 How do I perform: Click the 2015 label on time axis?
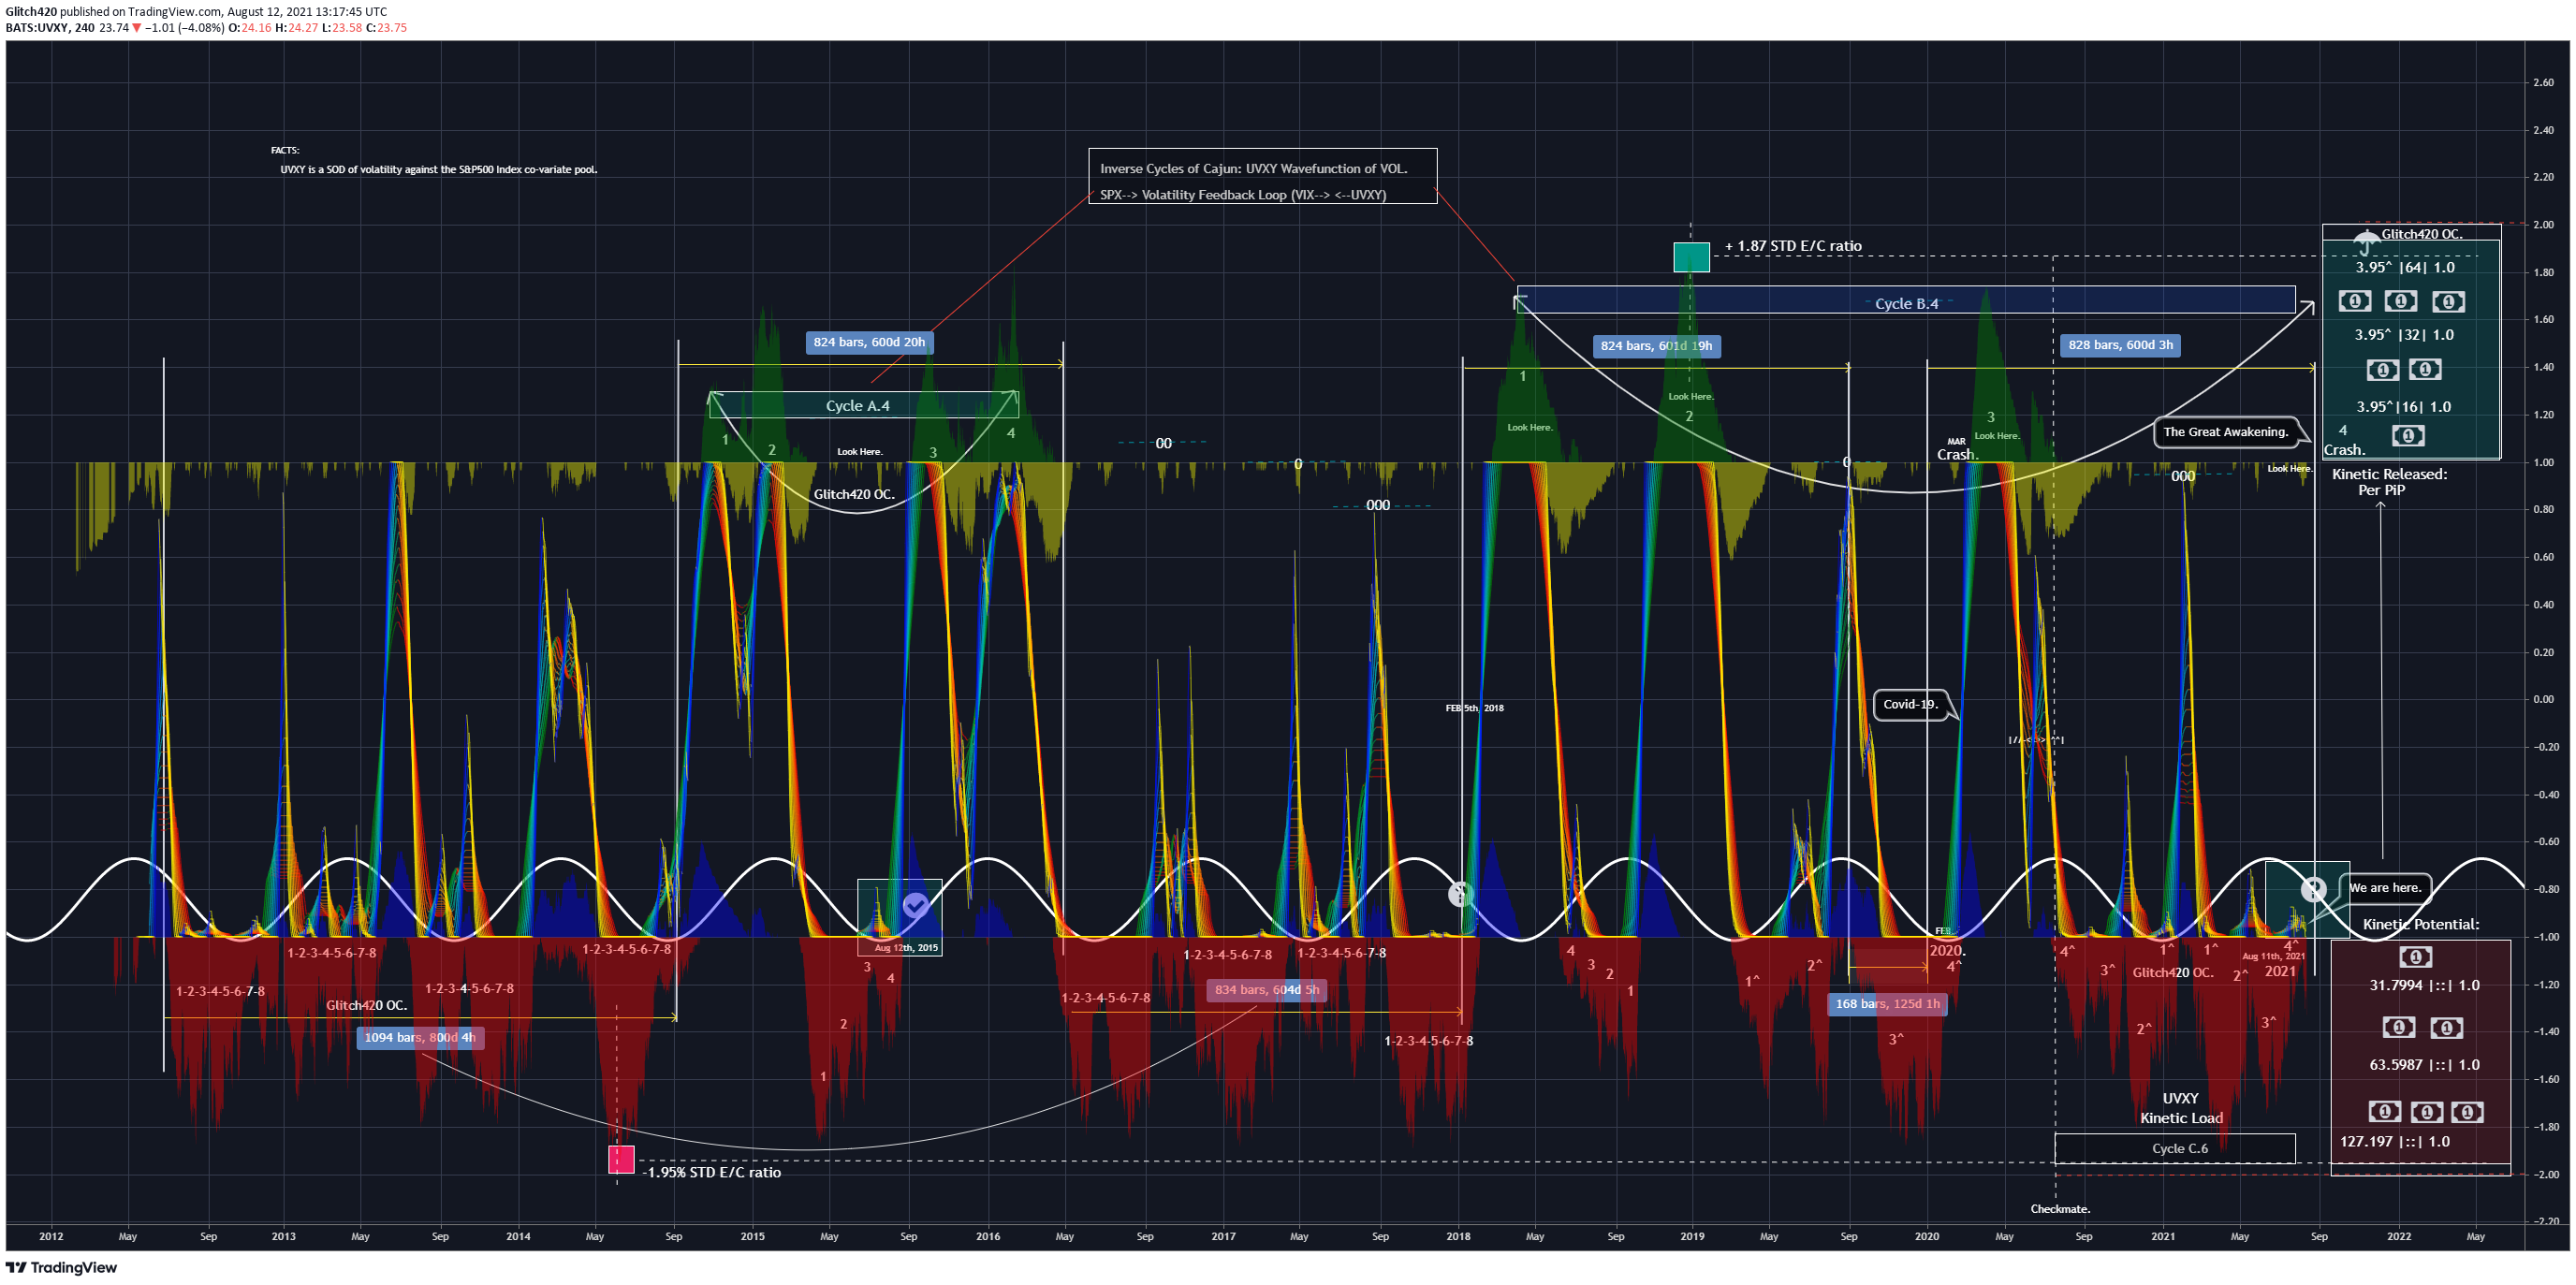coord(752,1236)
